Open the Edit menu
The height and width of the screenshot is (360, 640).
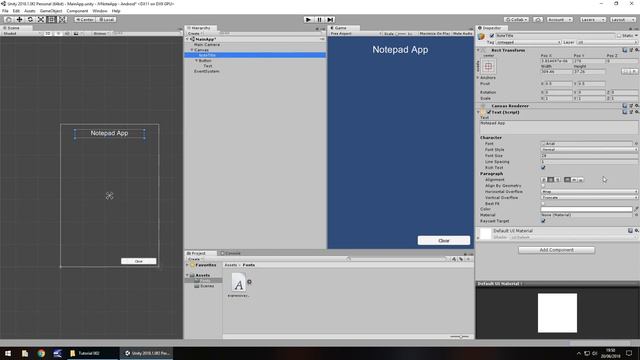(x=16, y=11)
